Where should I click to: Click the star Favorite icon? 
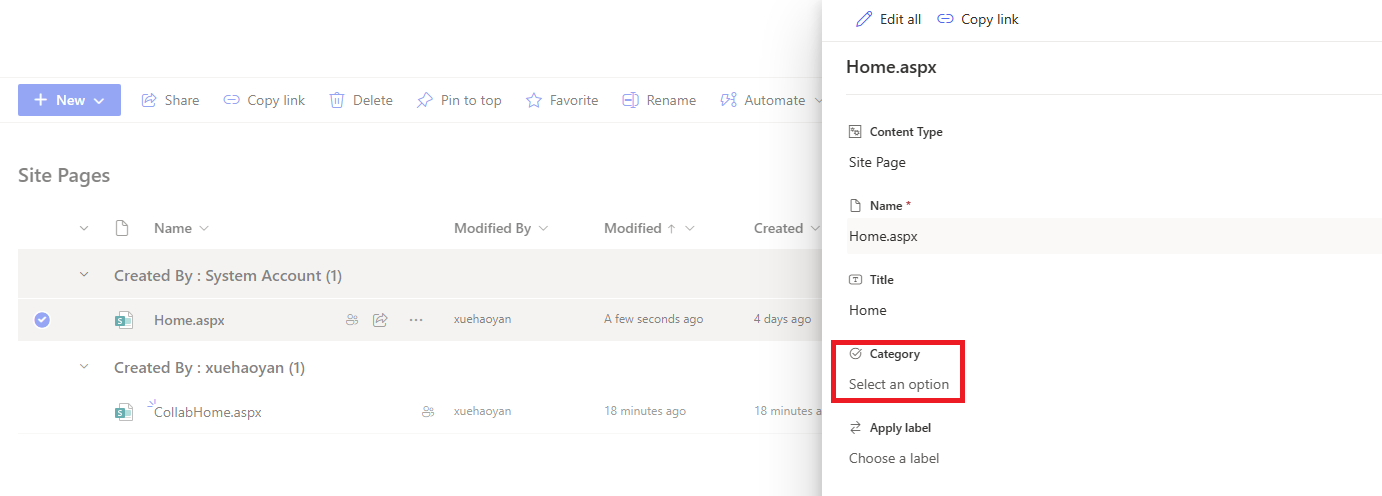click(x=534, y=100)
